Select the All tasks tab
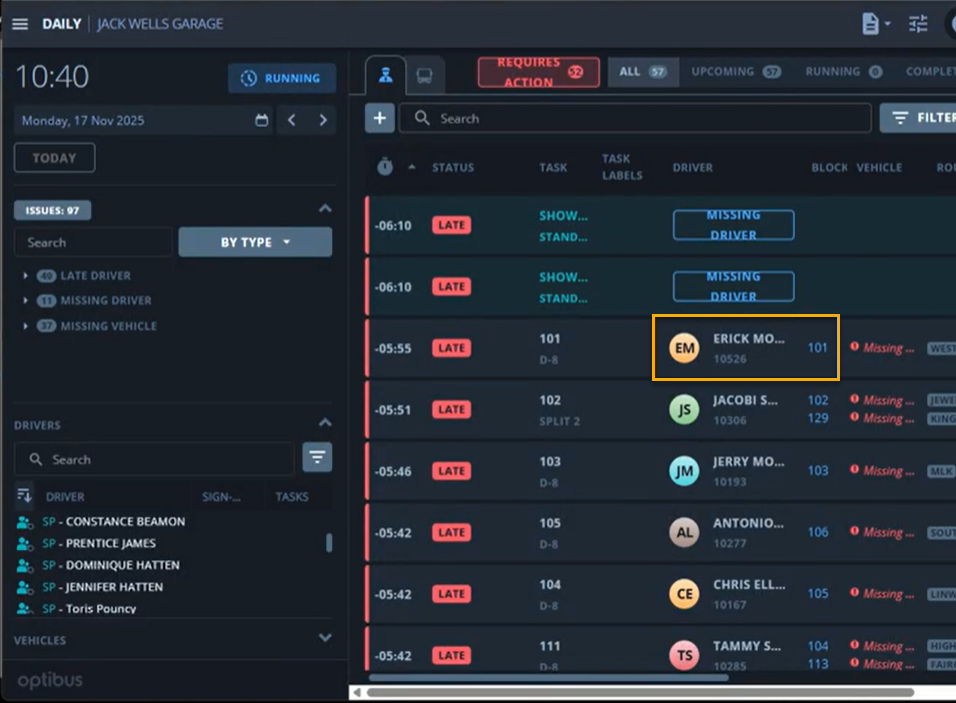This screenshot has width=956, height=703. (642, 72)
